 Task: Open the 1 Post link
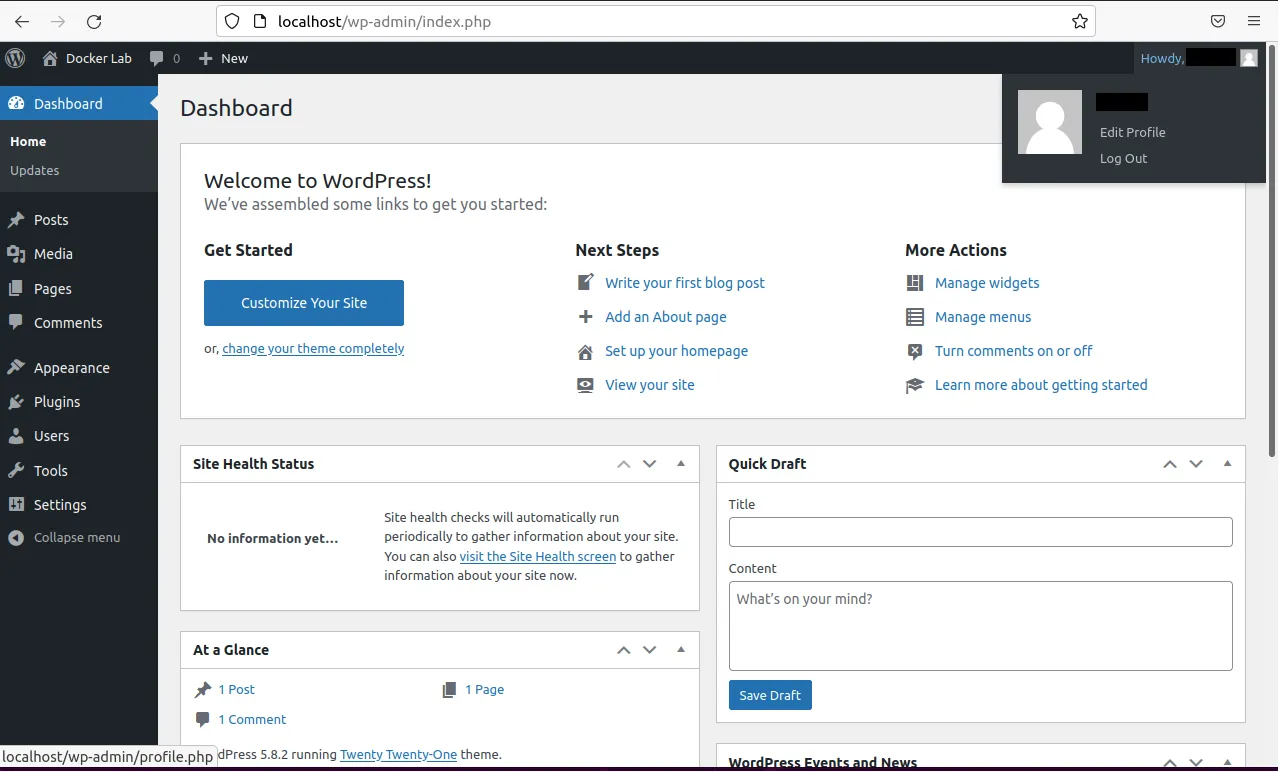coord(236,689)
